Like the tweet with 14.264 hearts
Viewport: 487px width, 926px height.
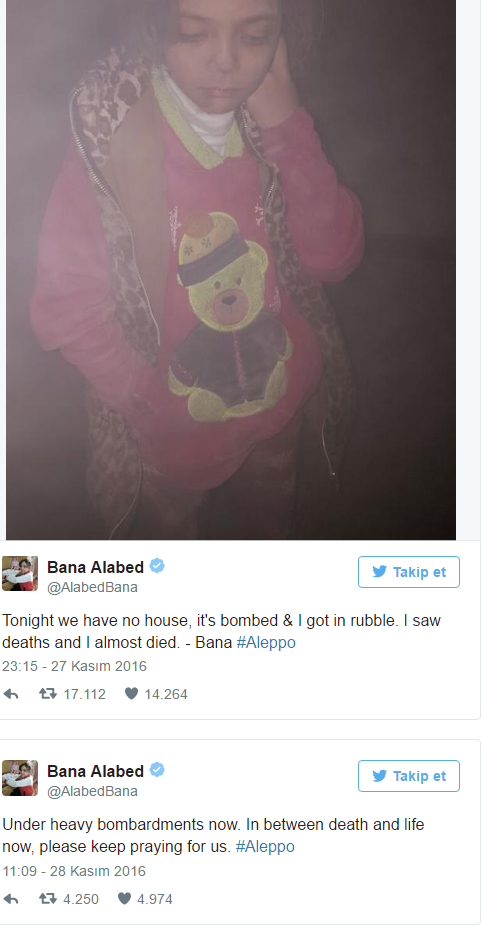(131, 694)
